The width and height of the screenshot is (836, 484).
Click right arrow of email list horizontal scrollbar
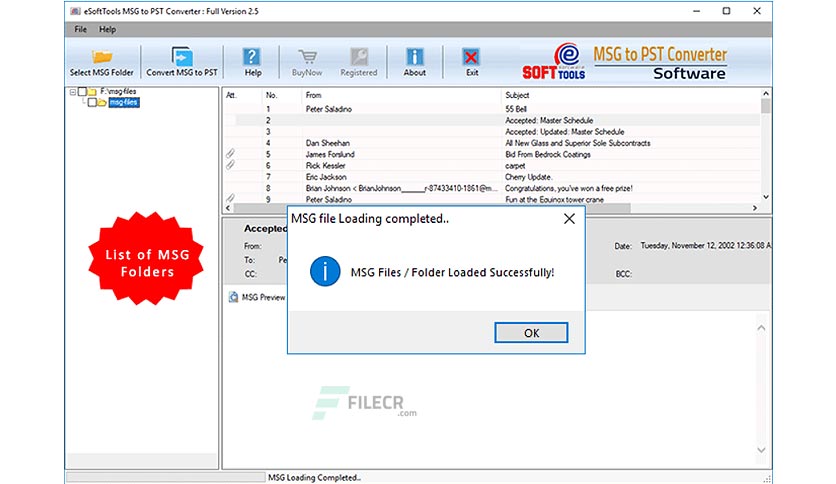coord(755,208)
